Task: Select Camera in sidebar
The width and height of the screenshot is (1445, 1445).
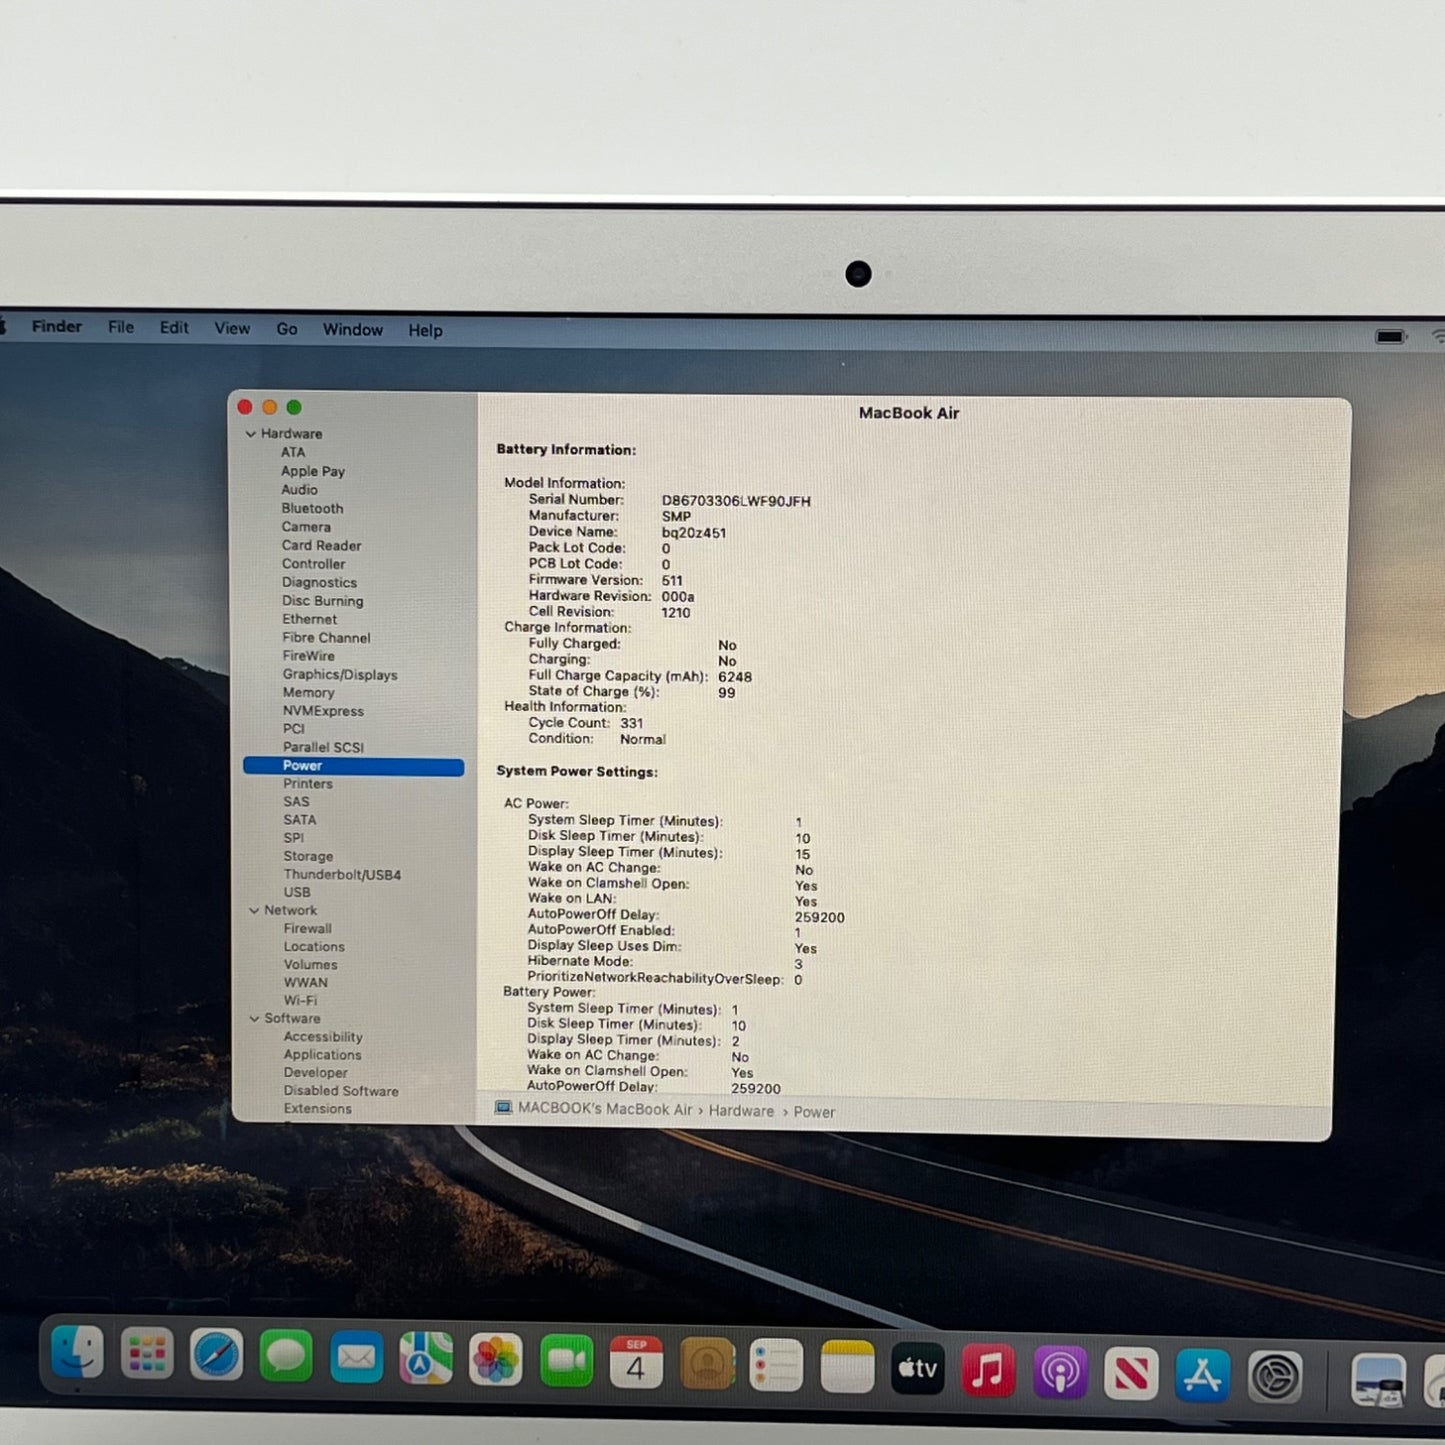Action: (306, 527)
